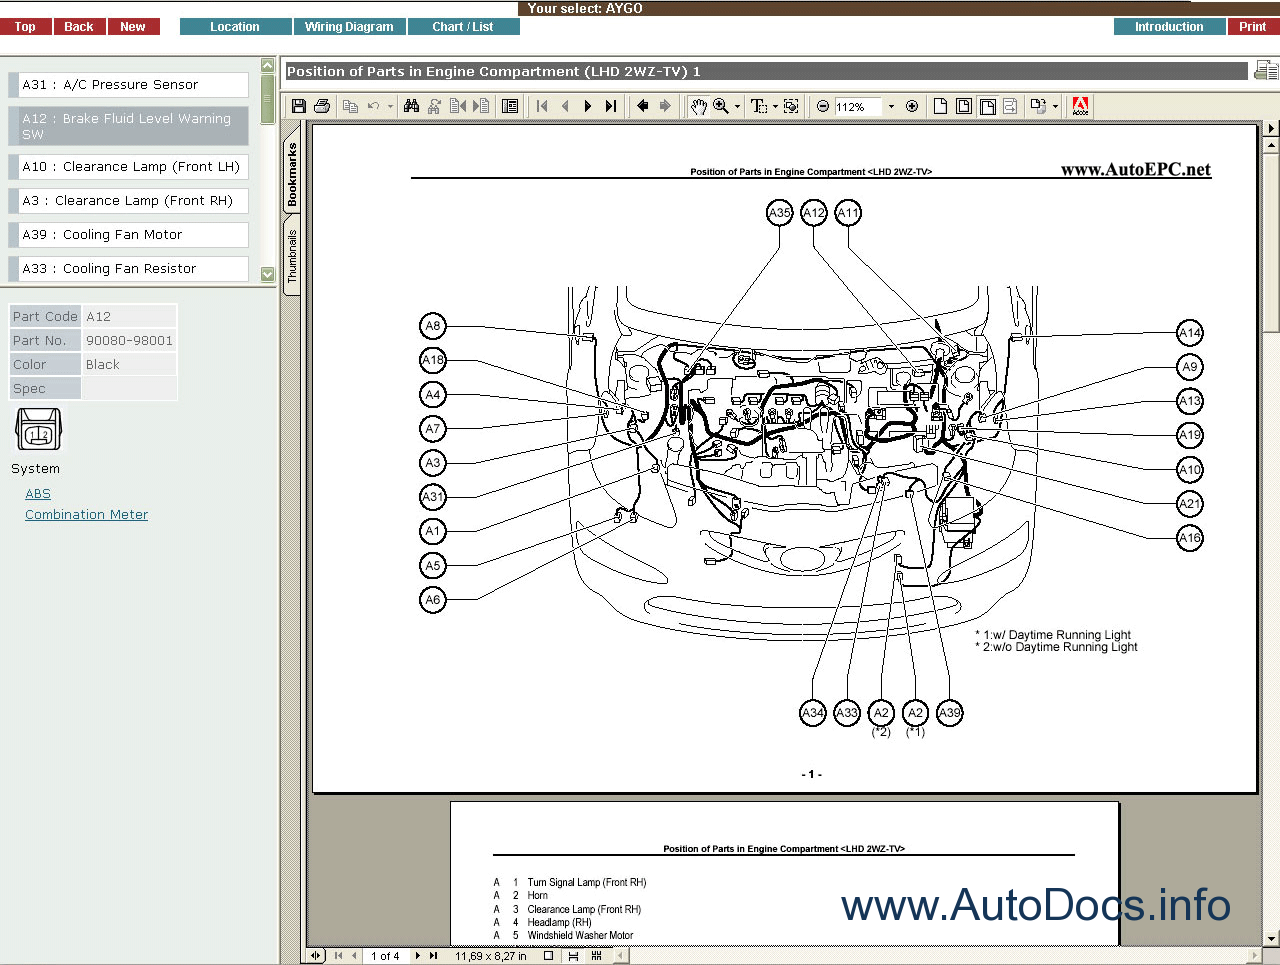Open the Thumbnails side tab
This screenshot has width=1280, height=965.
click(x=292, y=256)
